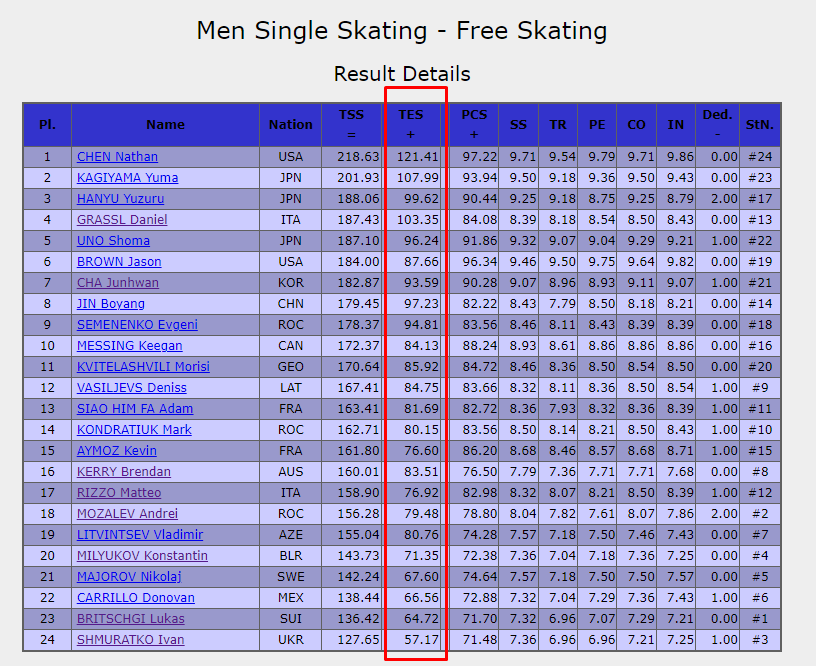Click Nathan Chen's 121.41 TES score cell

tap(411, 157)
